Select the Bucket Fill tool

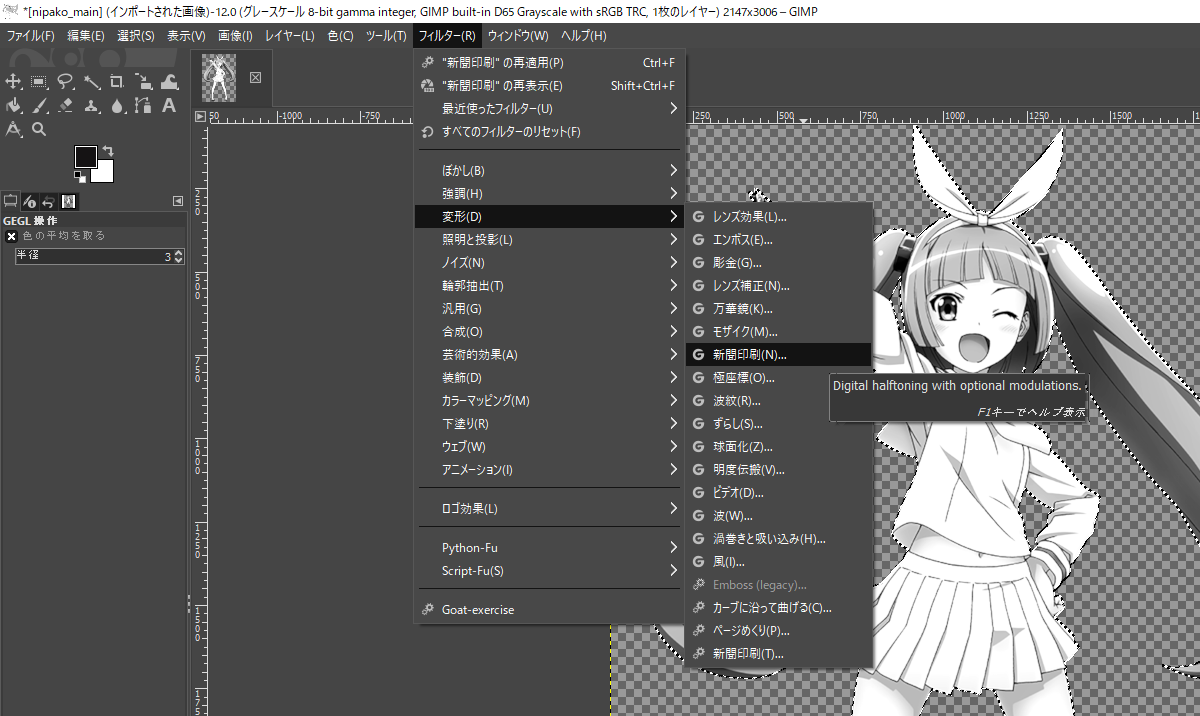pyautogui.click(x=14, y=106)
